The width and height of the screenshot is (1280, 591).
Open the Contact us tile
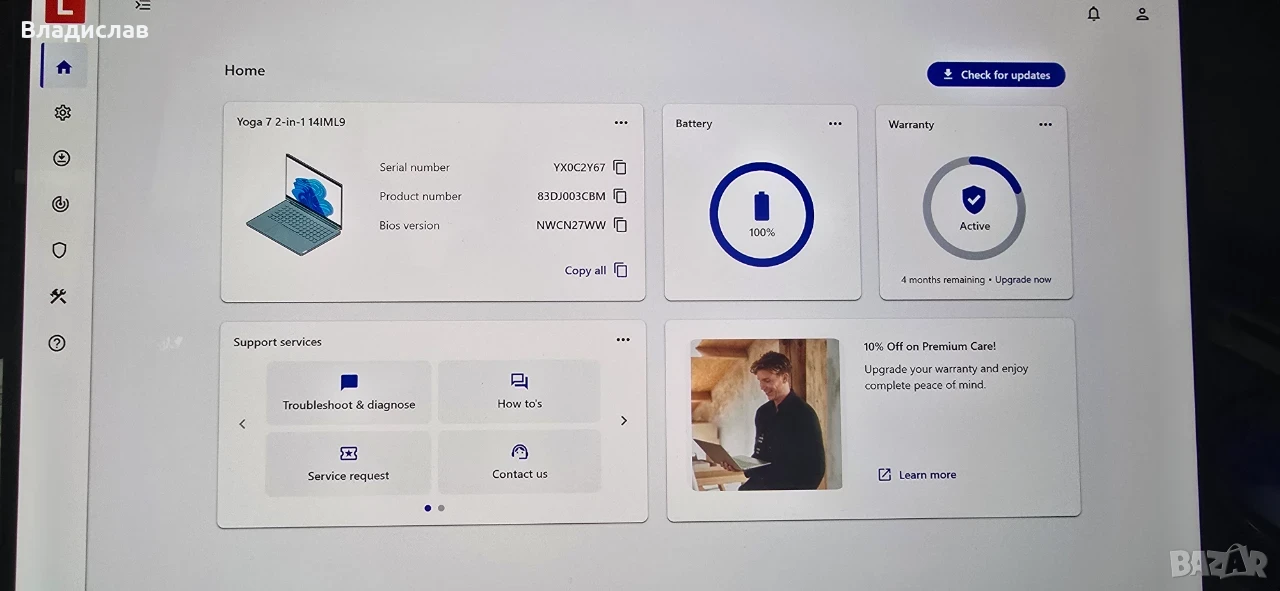coord(519,461)
